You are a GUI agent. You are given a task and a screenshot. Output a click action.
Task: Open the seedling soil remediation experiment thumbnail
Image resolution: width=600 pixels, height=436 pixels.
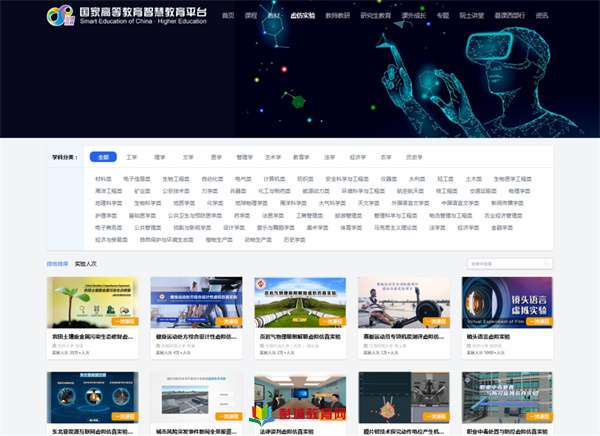point(93,302)
